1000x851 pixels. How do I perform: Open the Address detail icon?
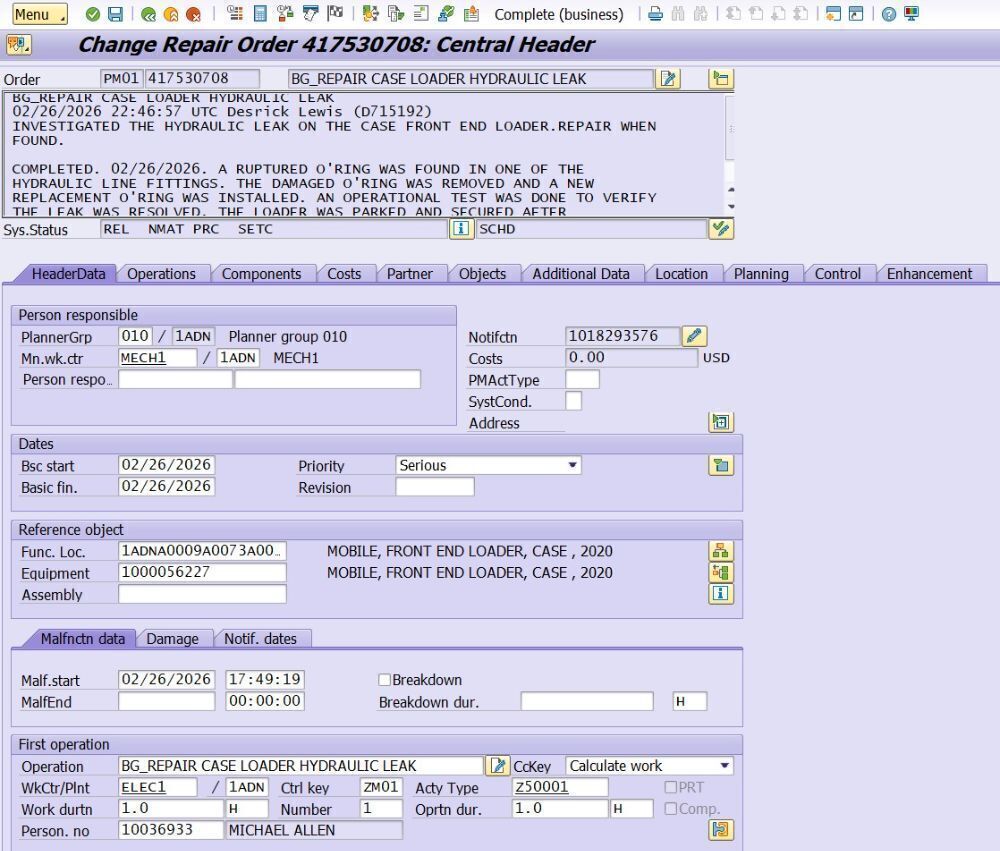[721, 422]
